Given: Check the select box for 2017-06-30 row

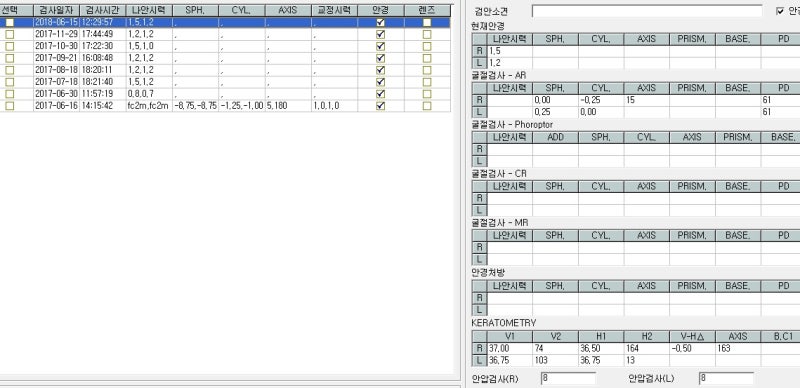Looking at the screenshot, I should 10,94.
